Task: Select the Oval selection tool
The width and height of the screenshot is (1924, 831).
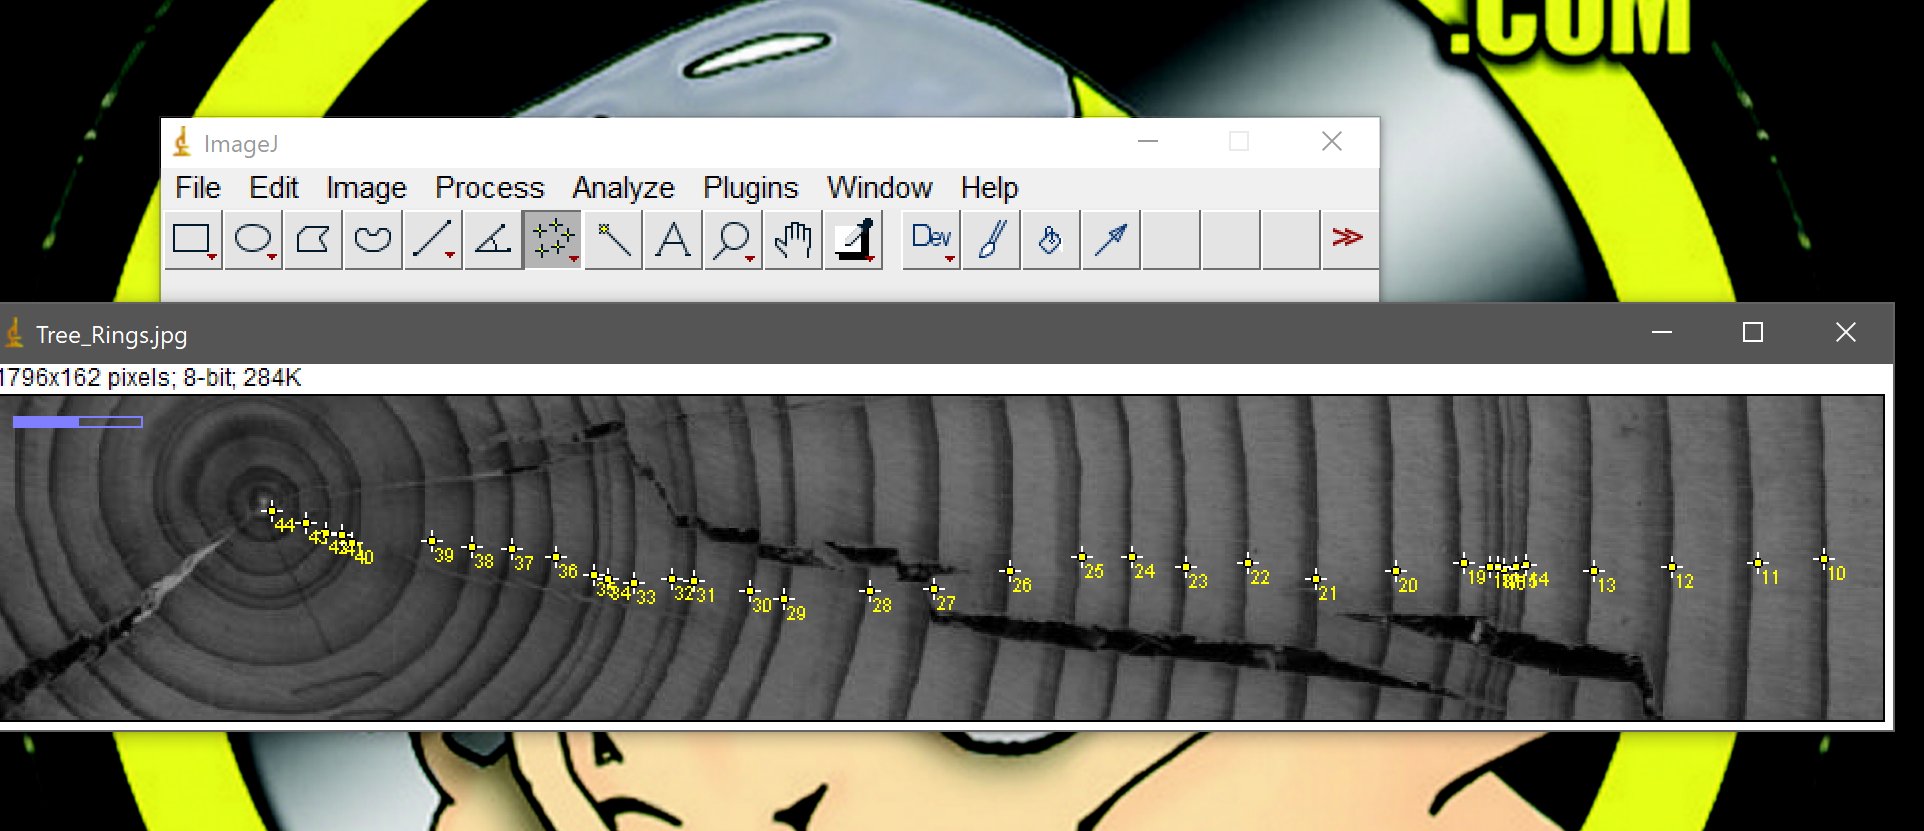Action: (x=253, y=240)
